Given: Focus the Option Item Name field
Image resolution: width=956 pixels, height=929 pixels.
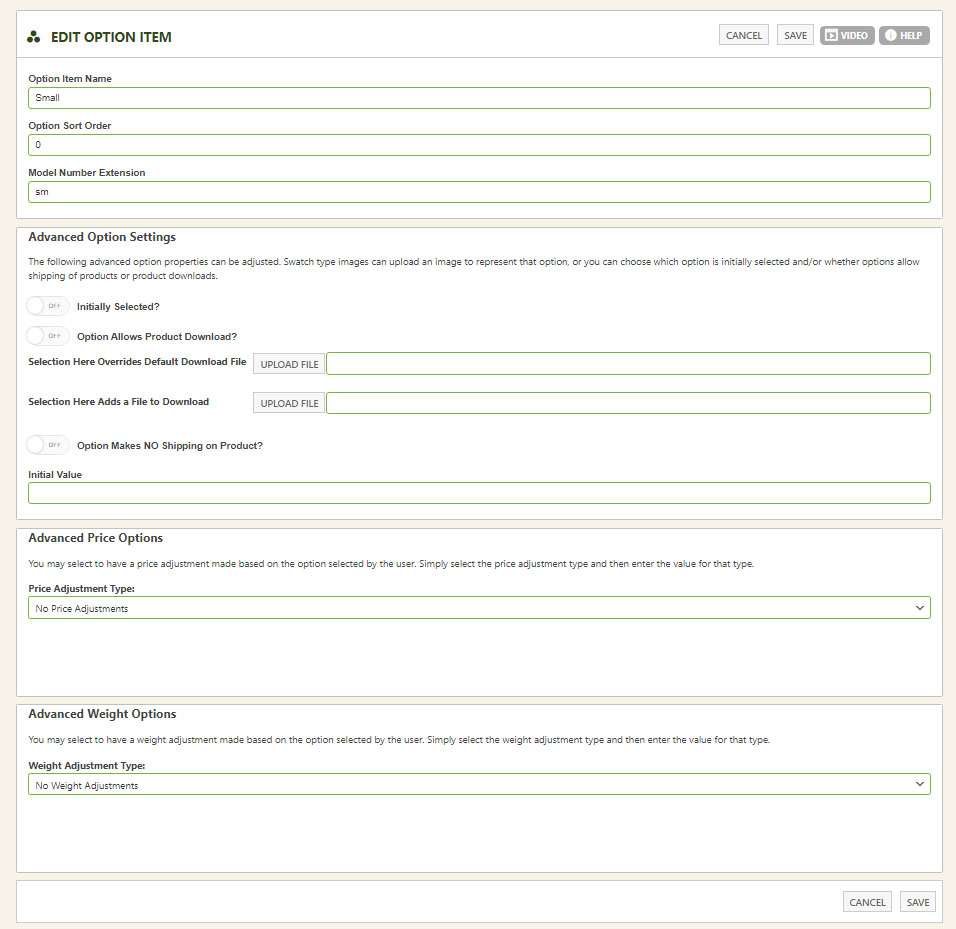Looking at the screenshot, I should pyautogui.click(x=479, y=98).
